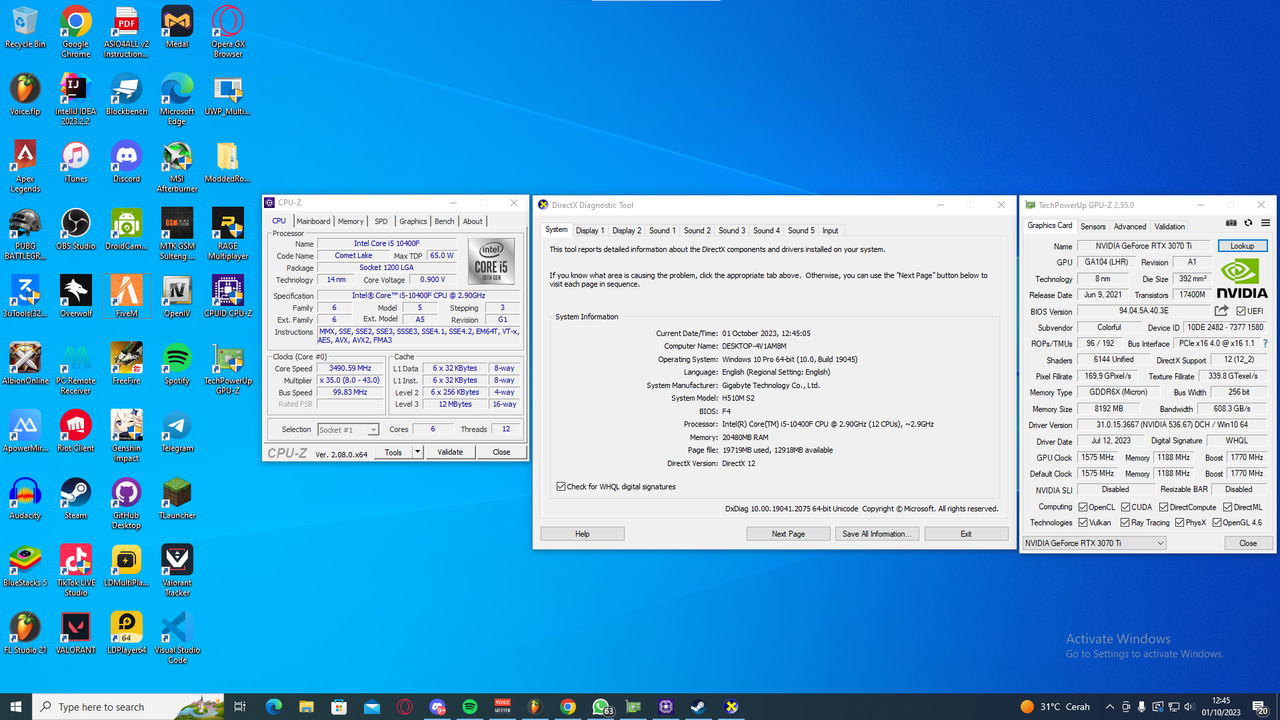Switch to the Memory tab in CPU-Z
The height and width of the screenshot is (720, 1280).
click(351, 221)
